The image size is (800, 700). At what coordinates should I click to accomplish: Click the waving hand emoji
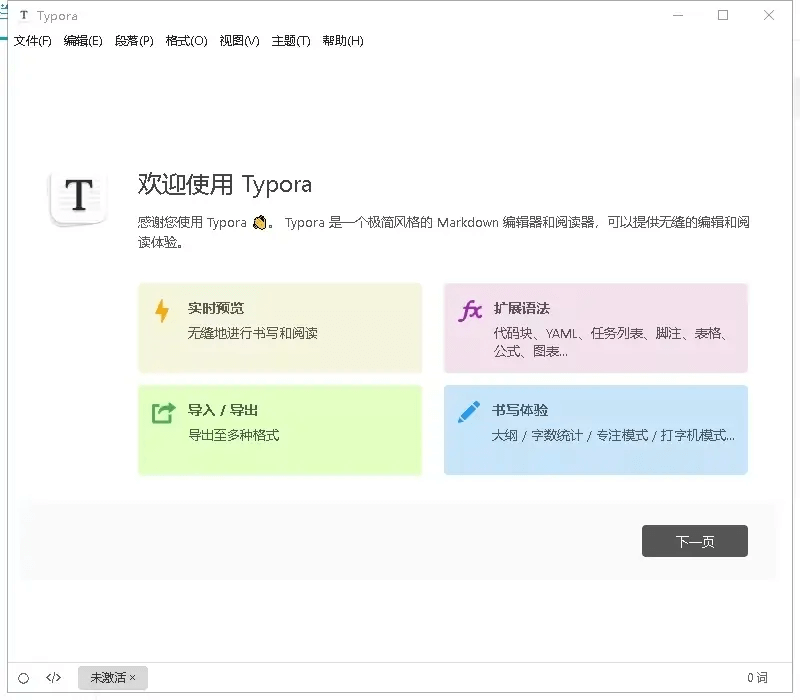click(260, 222)
